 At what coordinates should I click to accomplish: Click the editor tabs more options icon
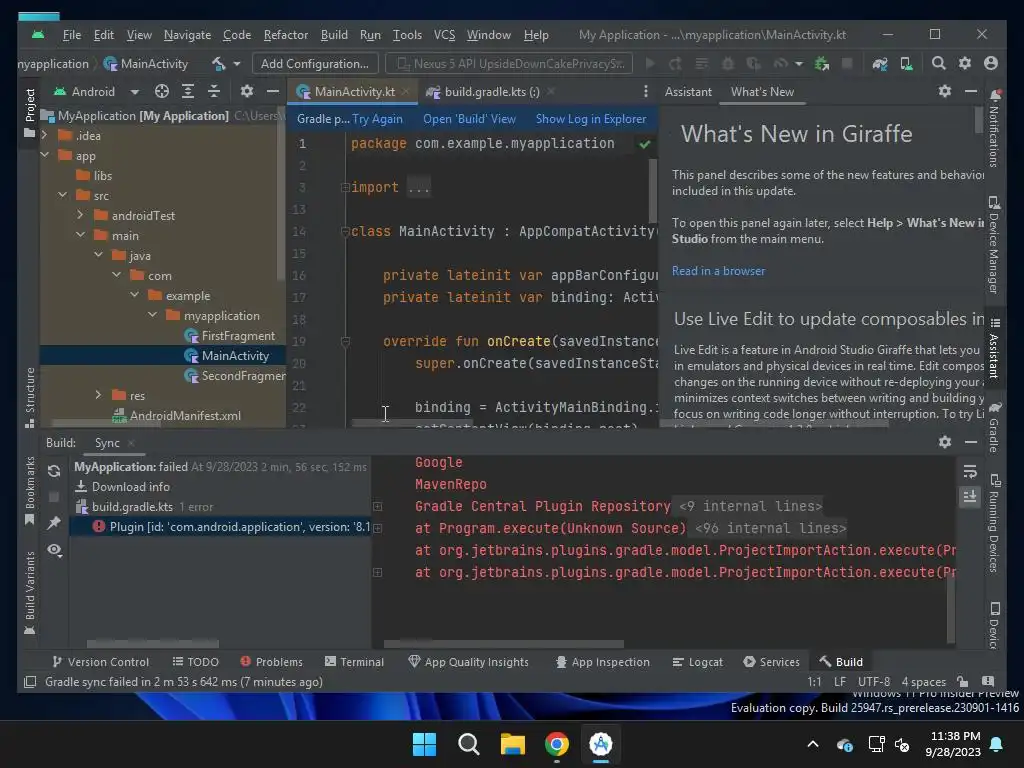coord(645,91)
